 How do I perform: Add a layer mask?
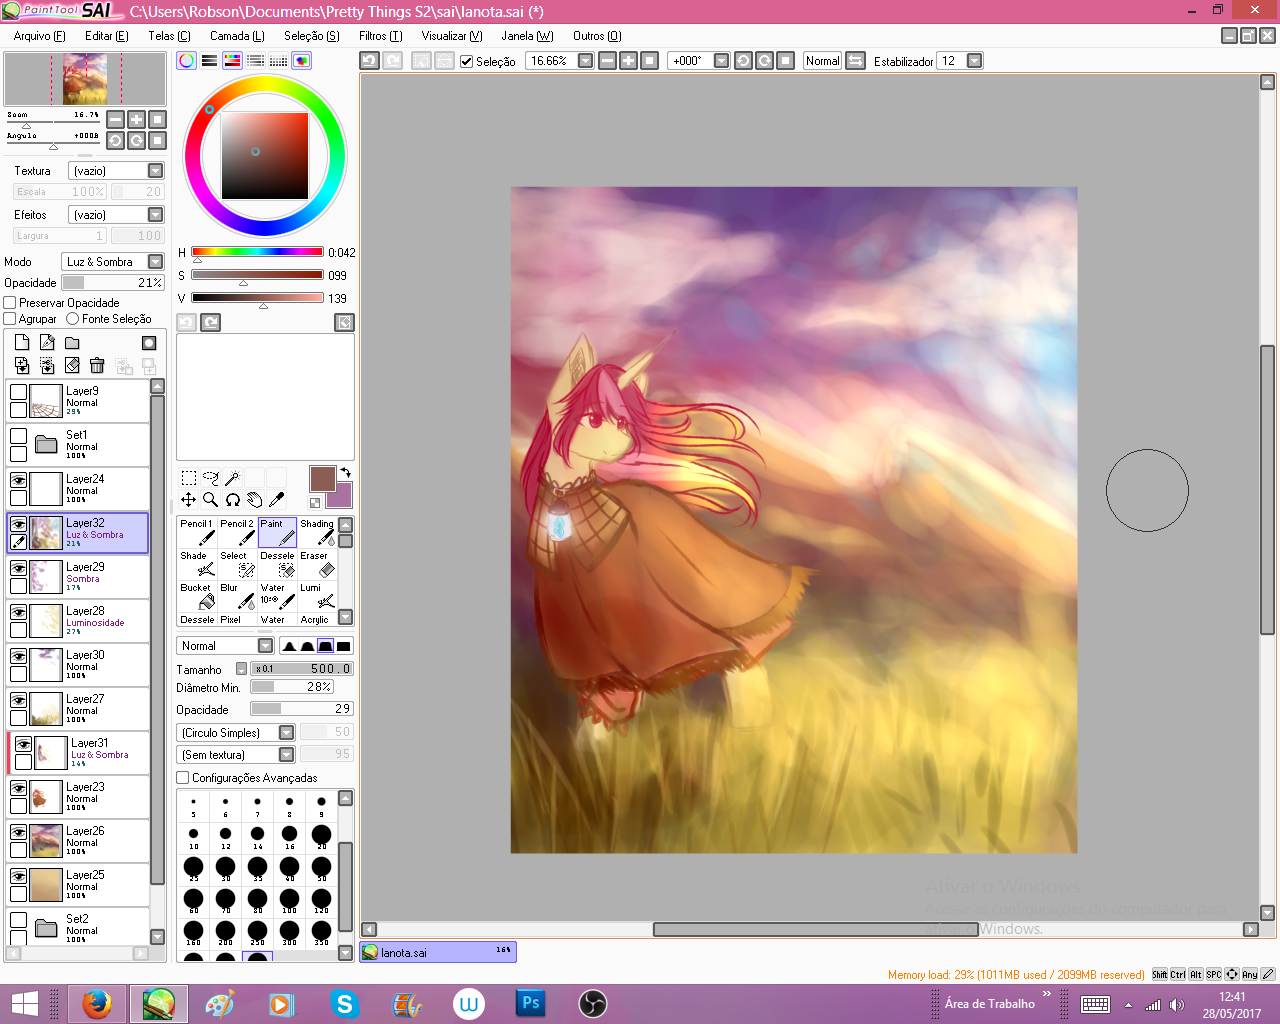tap(149, 343)
